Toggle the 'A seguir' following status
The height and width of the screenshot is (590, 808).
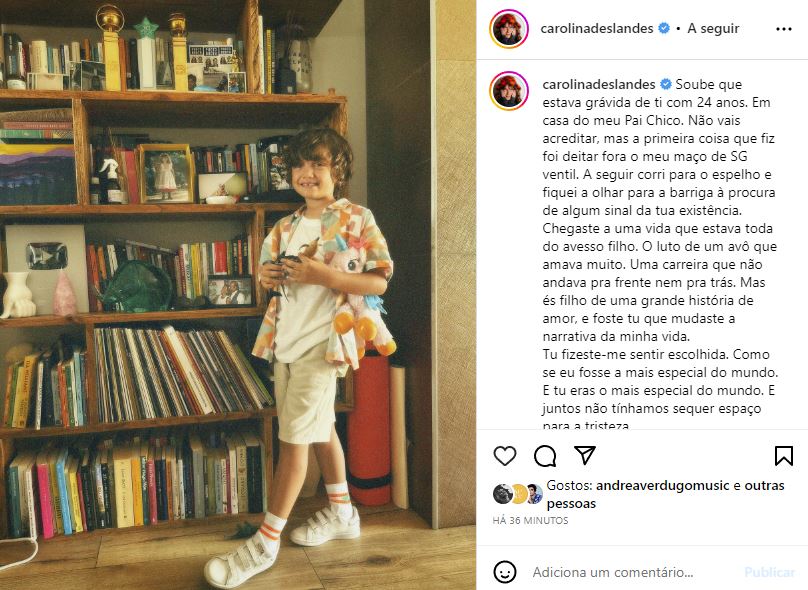pyautogui.click(x=713, y=28)
